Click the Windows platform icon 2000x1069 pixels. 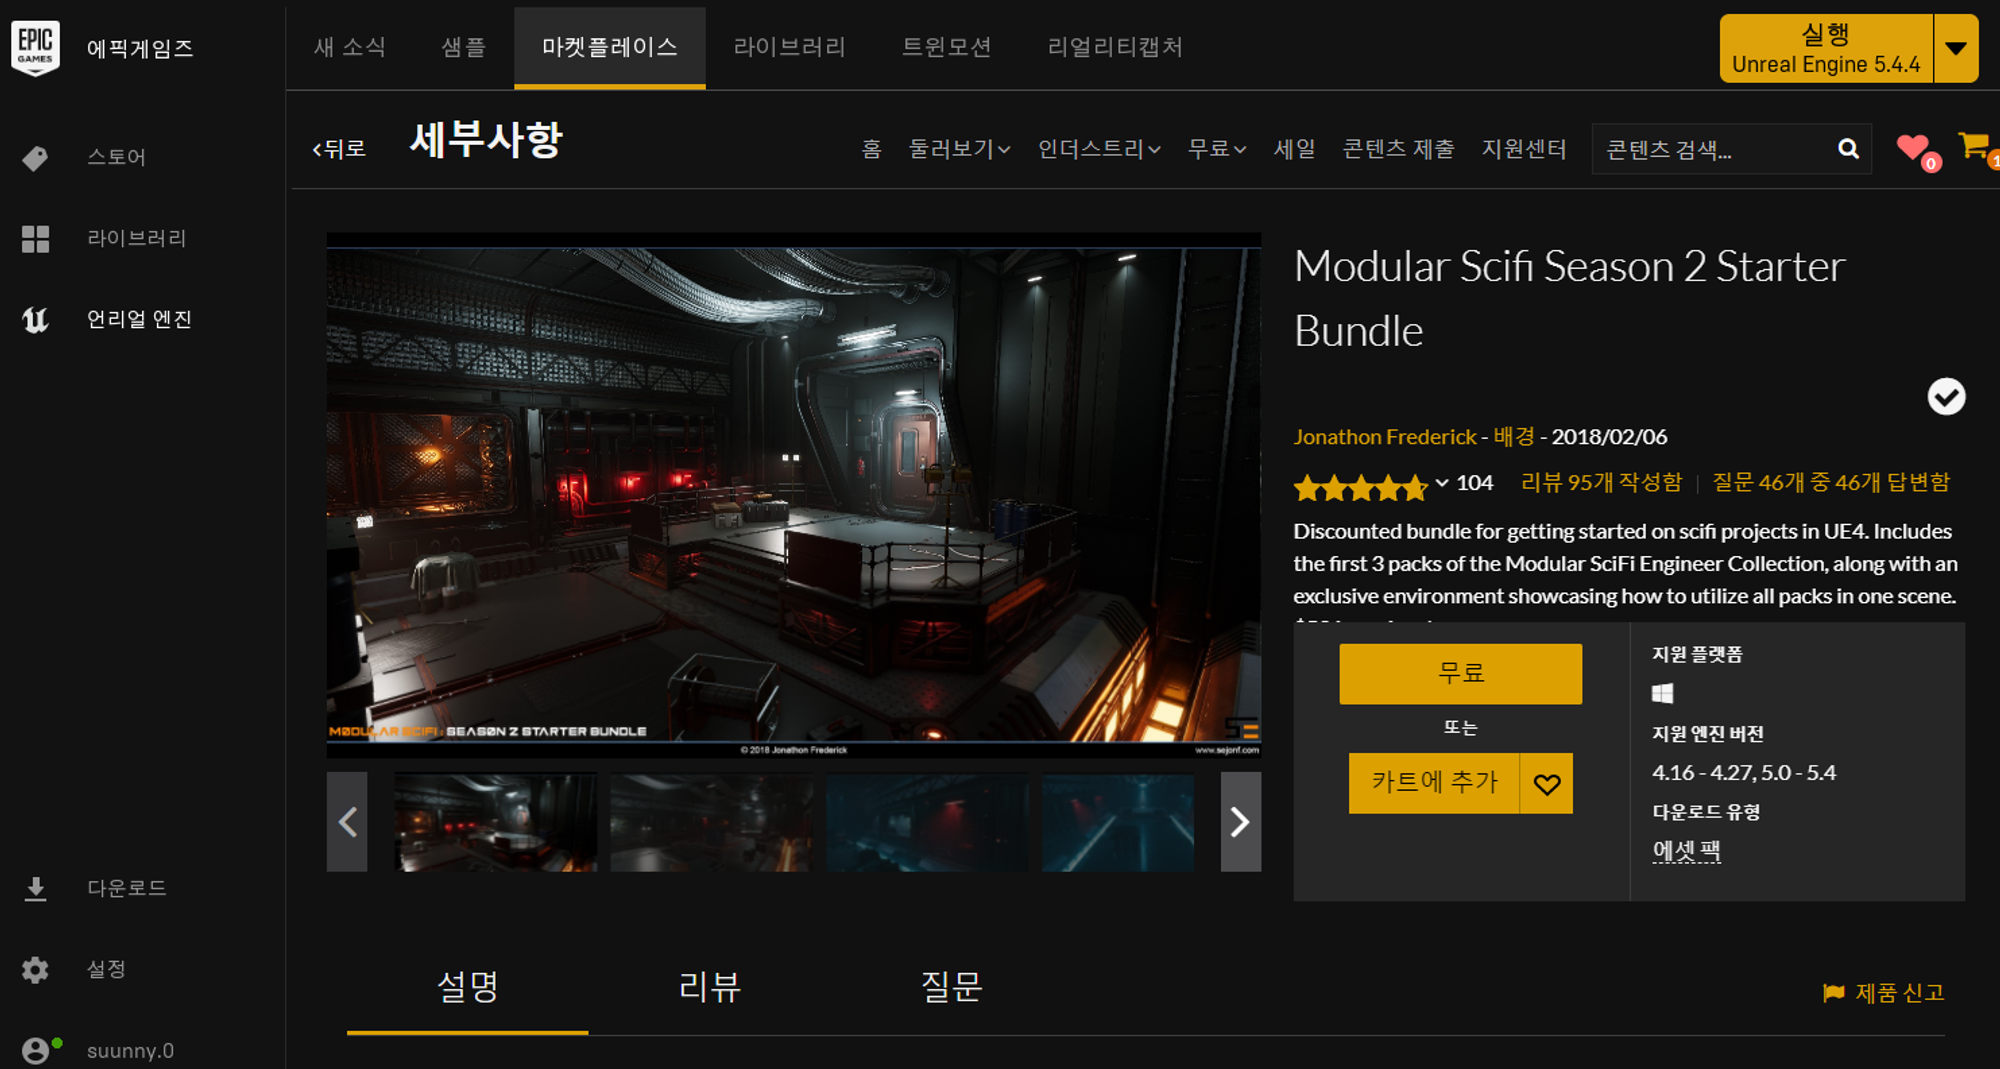[x=1662, y=693]
